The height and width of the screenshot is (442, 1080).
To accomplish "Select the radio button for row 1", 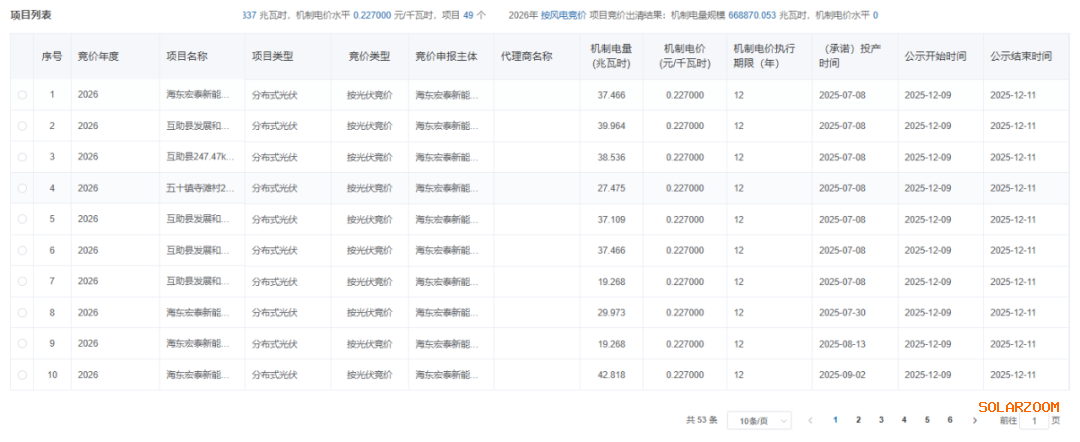I will coord(22,95).
